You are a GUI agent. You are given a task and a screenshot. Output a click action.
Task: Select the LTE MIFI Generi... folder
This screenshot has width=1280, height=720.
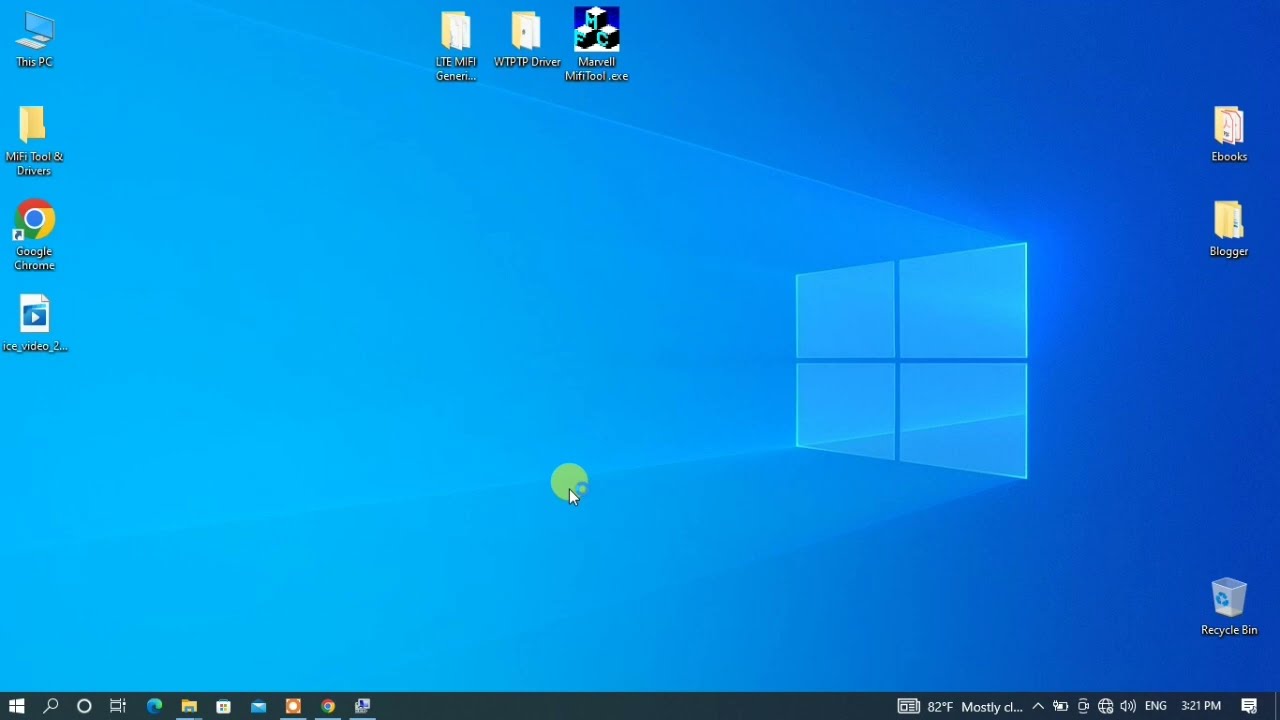pos(456,46)
